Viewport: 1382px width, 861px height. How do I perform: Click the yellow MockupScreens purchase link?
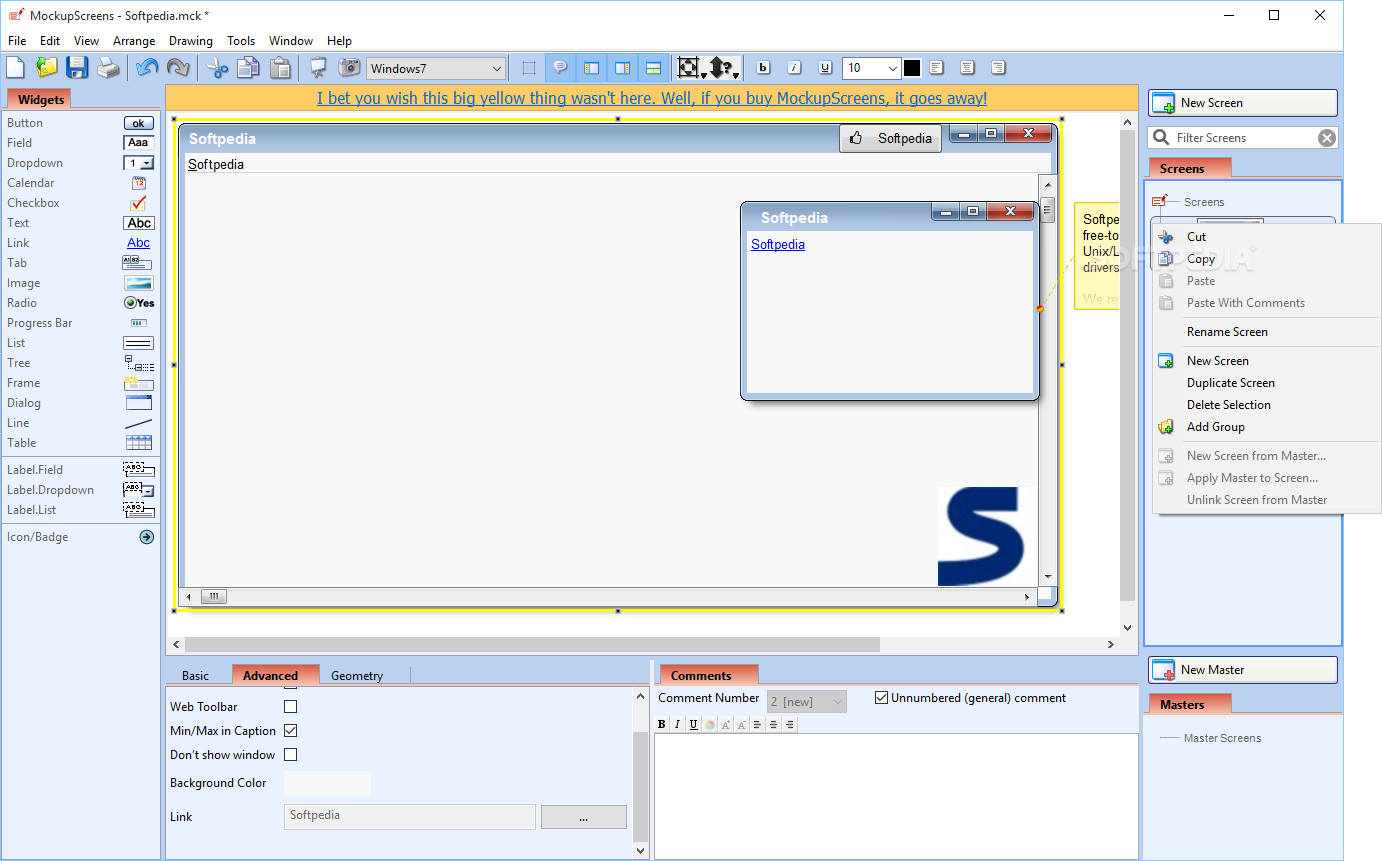pos(652,98)
